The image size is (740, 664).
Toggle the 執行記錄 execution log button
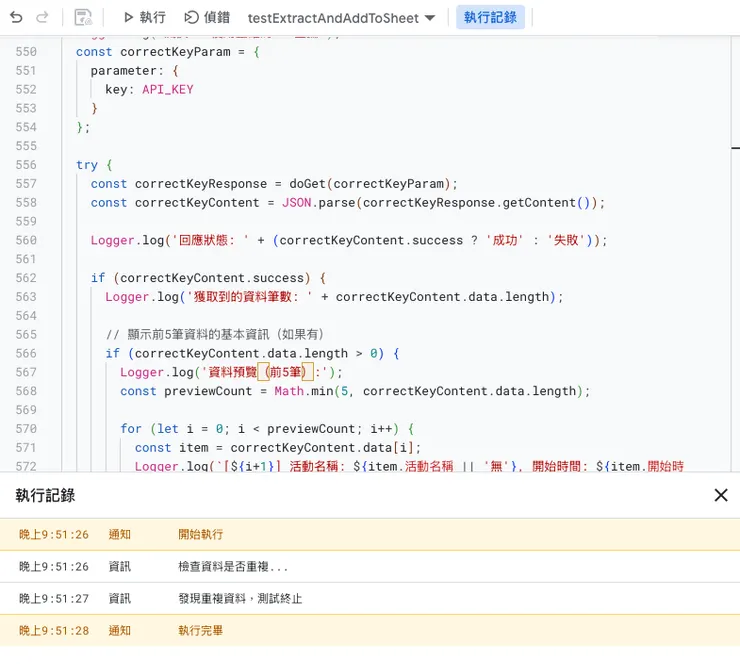coord(490,17)
